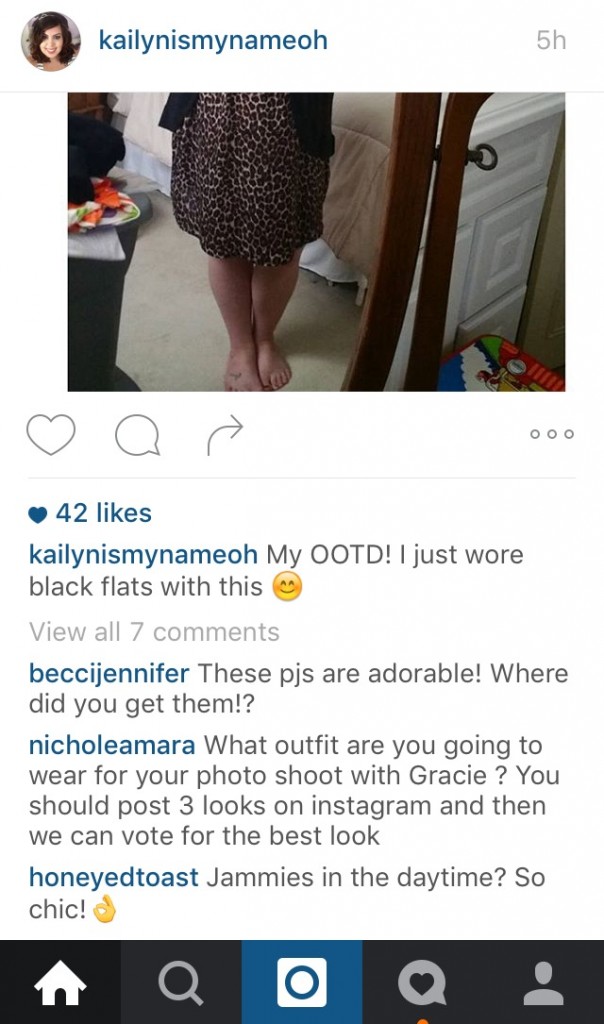This screenshot has height=1024, width=604.
Task: Open nicholeamara's profile from the comment
Action: point(112,745)
